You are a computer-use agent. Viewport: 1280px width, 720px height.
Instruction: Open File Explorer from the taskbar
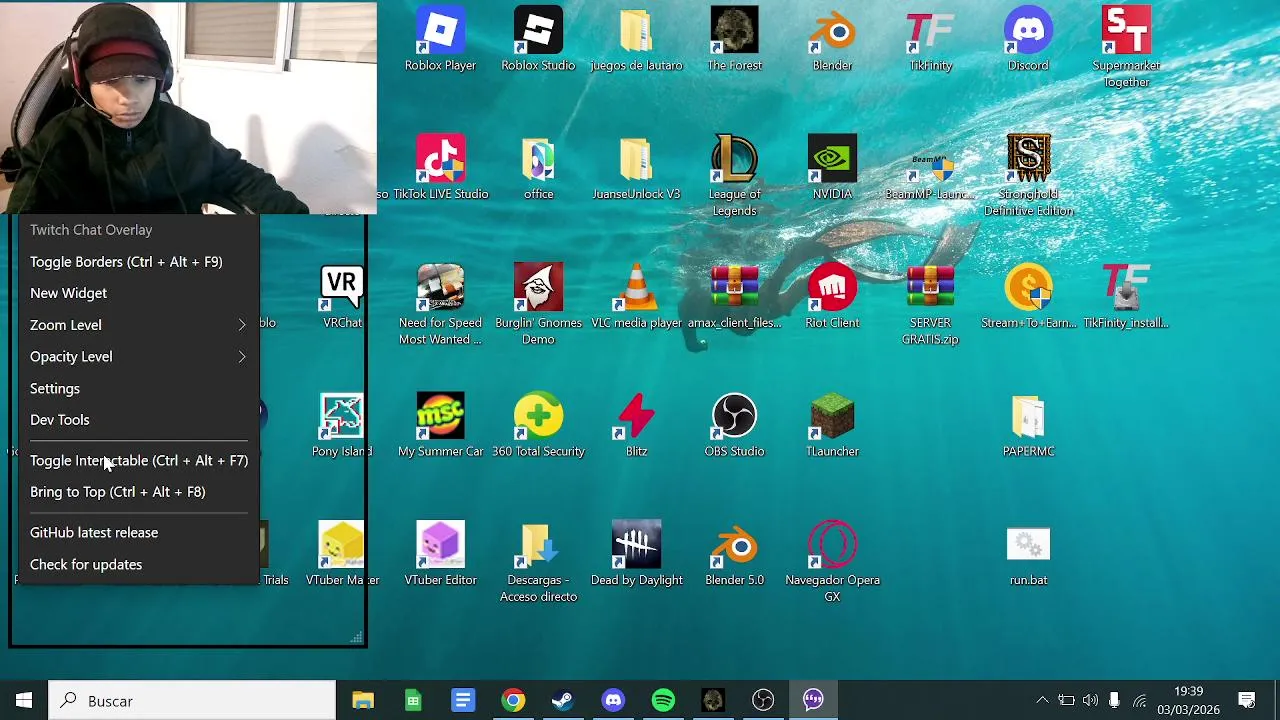tap(363, 701)
